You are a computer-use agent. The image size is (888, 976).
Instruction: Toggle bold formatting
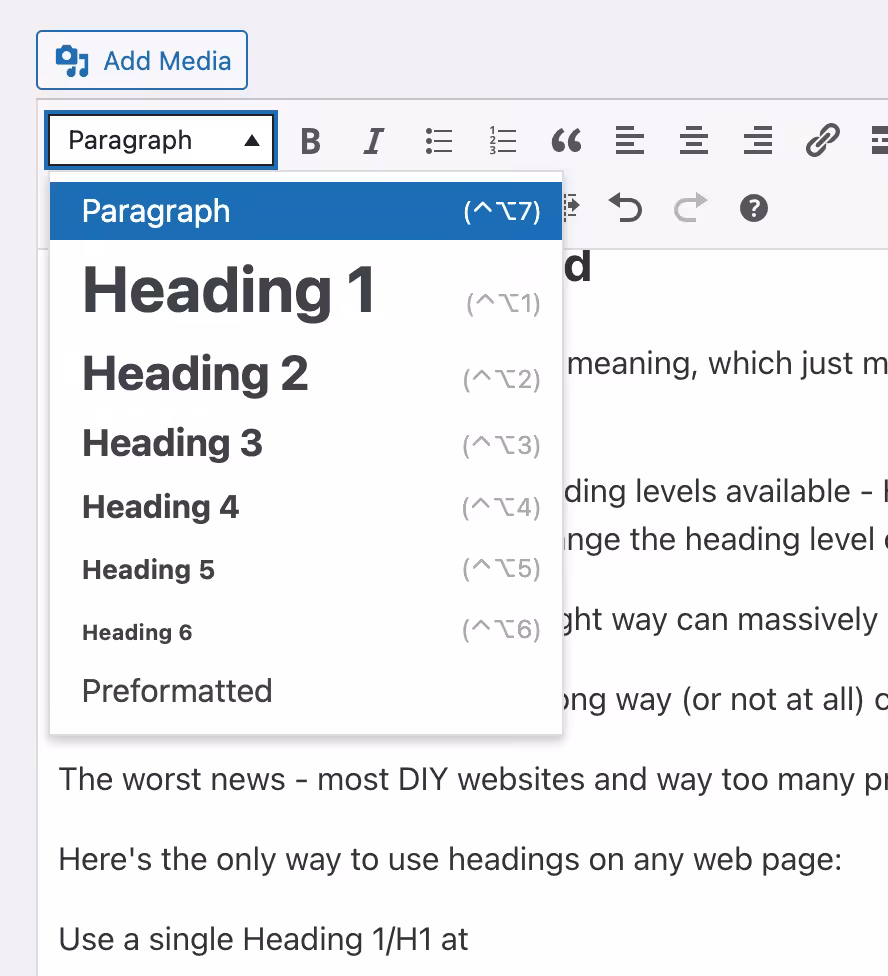pos(311,141)
